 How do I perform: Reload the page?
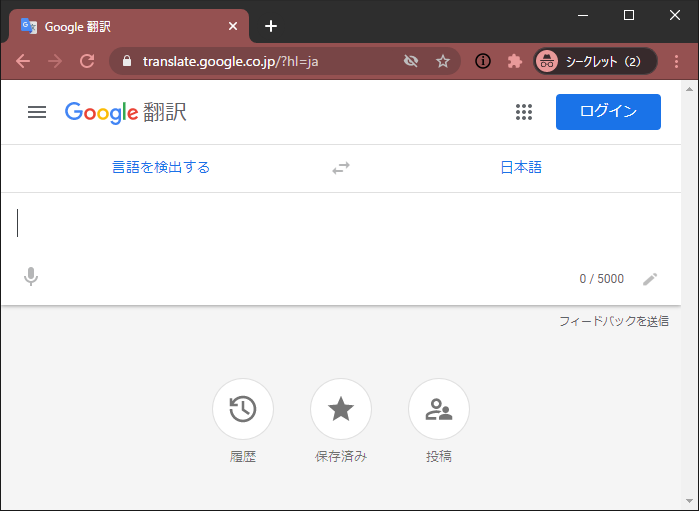tap(87, 61)
